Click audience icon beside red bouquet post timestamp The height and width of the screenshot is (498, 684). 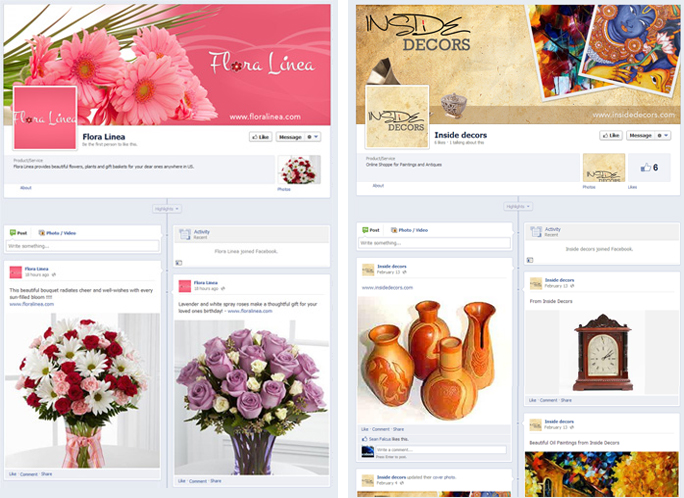point(54,275)
